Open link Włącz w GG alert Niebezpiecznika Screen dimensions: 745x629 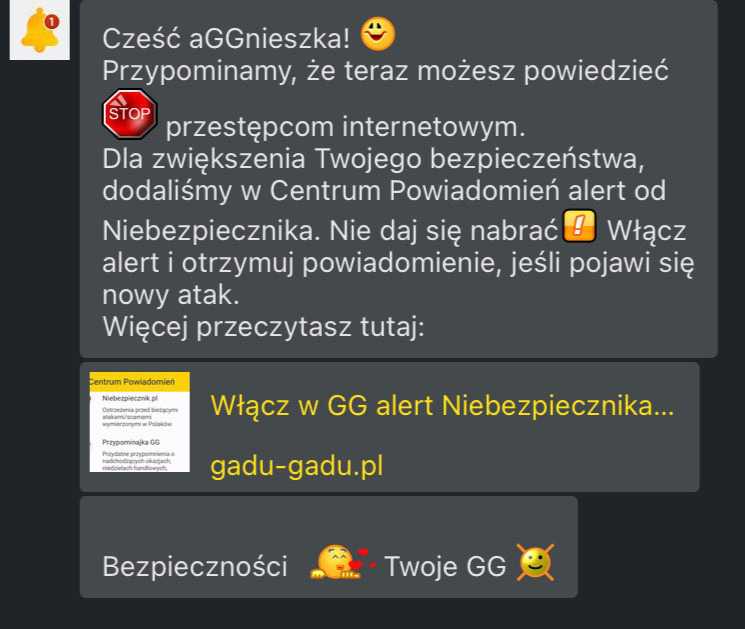pyautogui.click(x=442, y=406)
